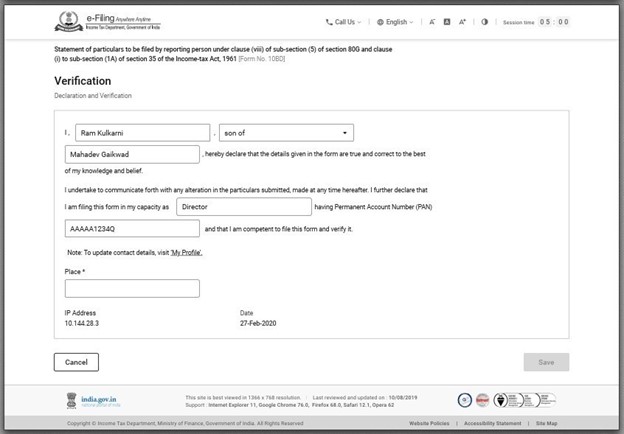This screenshot has height=434, width=624.
Task: Decrease font size with the A- icon
Action: (x=432, y=21)
